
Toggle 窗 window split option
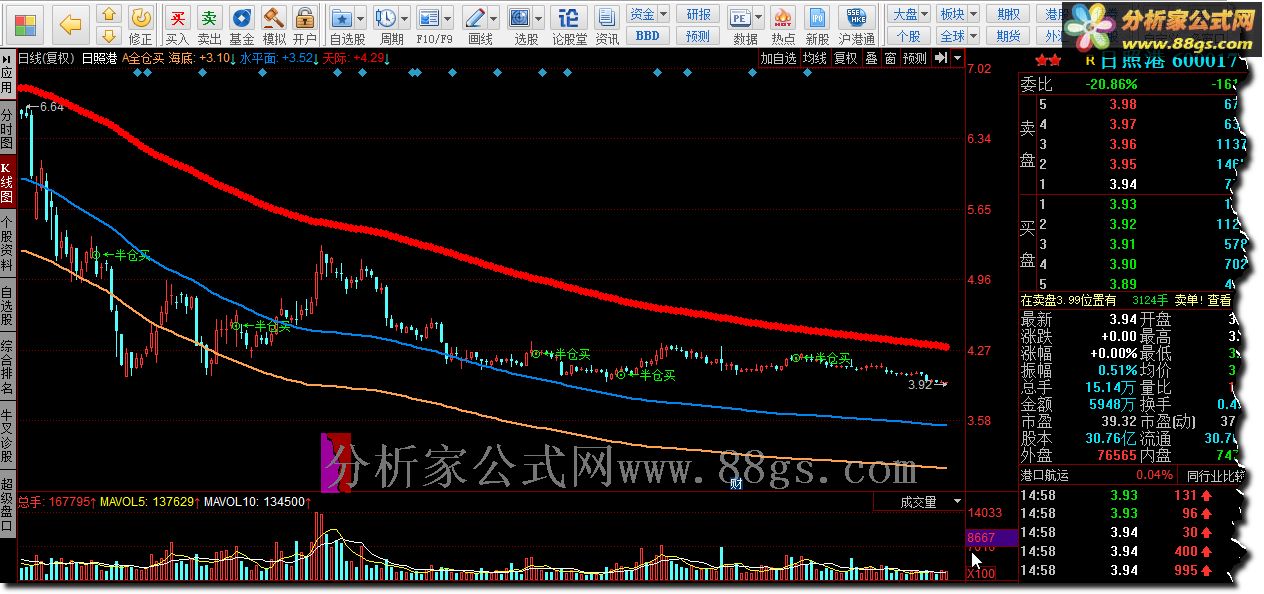coord(890,58)
